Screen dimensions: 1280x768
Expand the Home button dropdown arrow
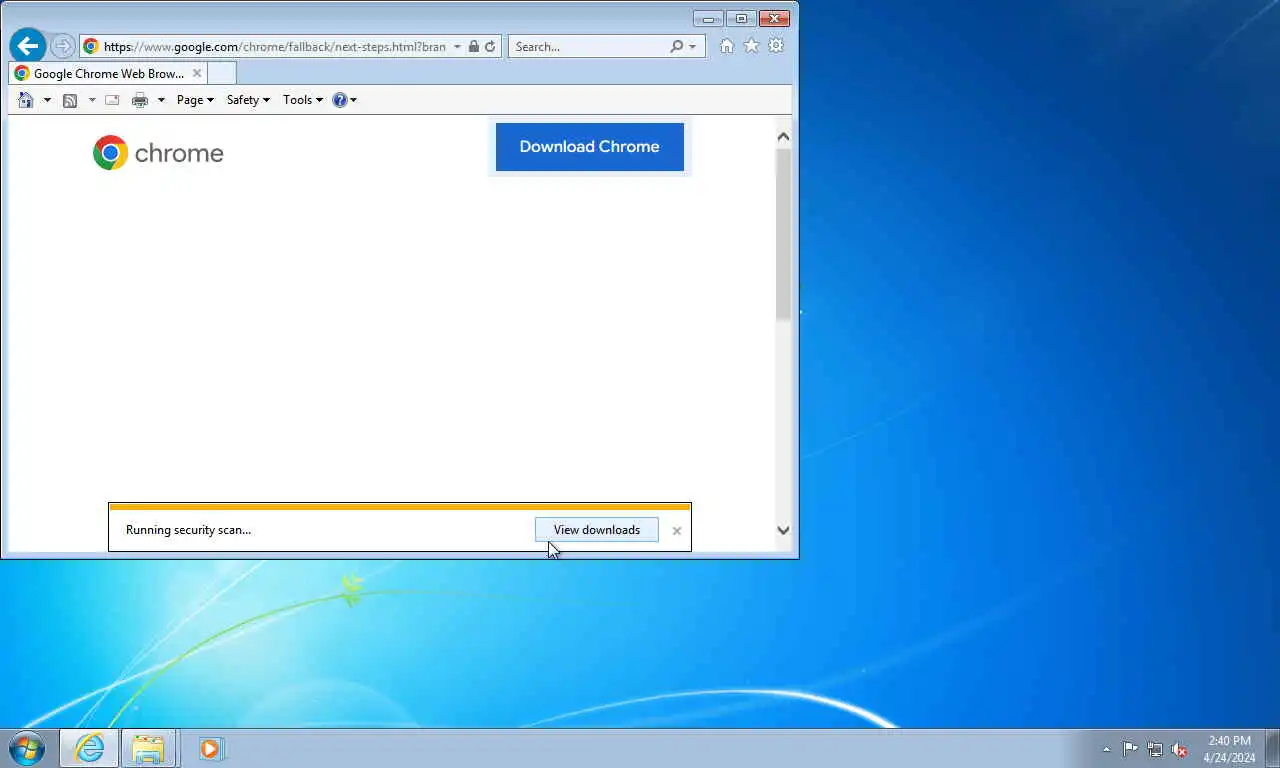(46, 100)
